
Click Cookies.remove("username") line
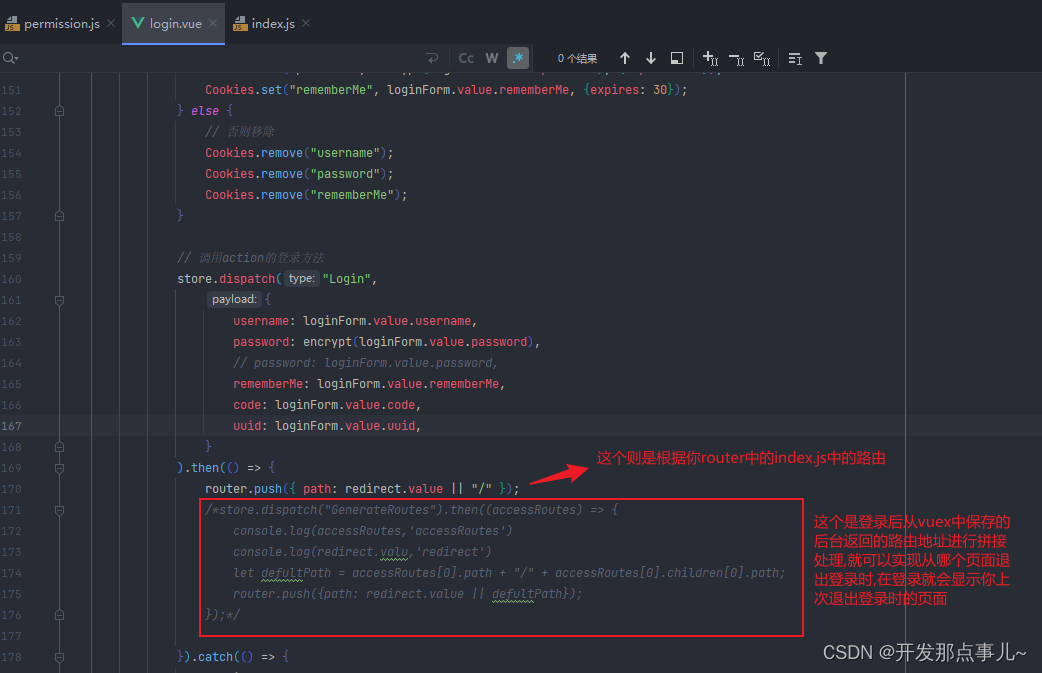(299, 153)
